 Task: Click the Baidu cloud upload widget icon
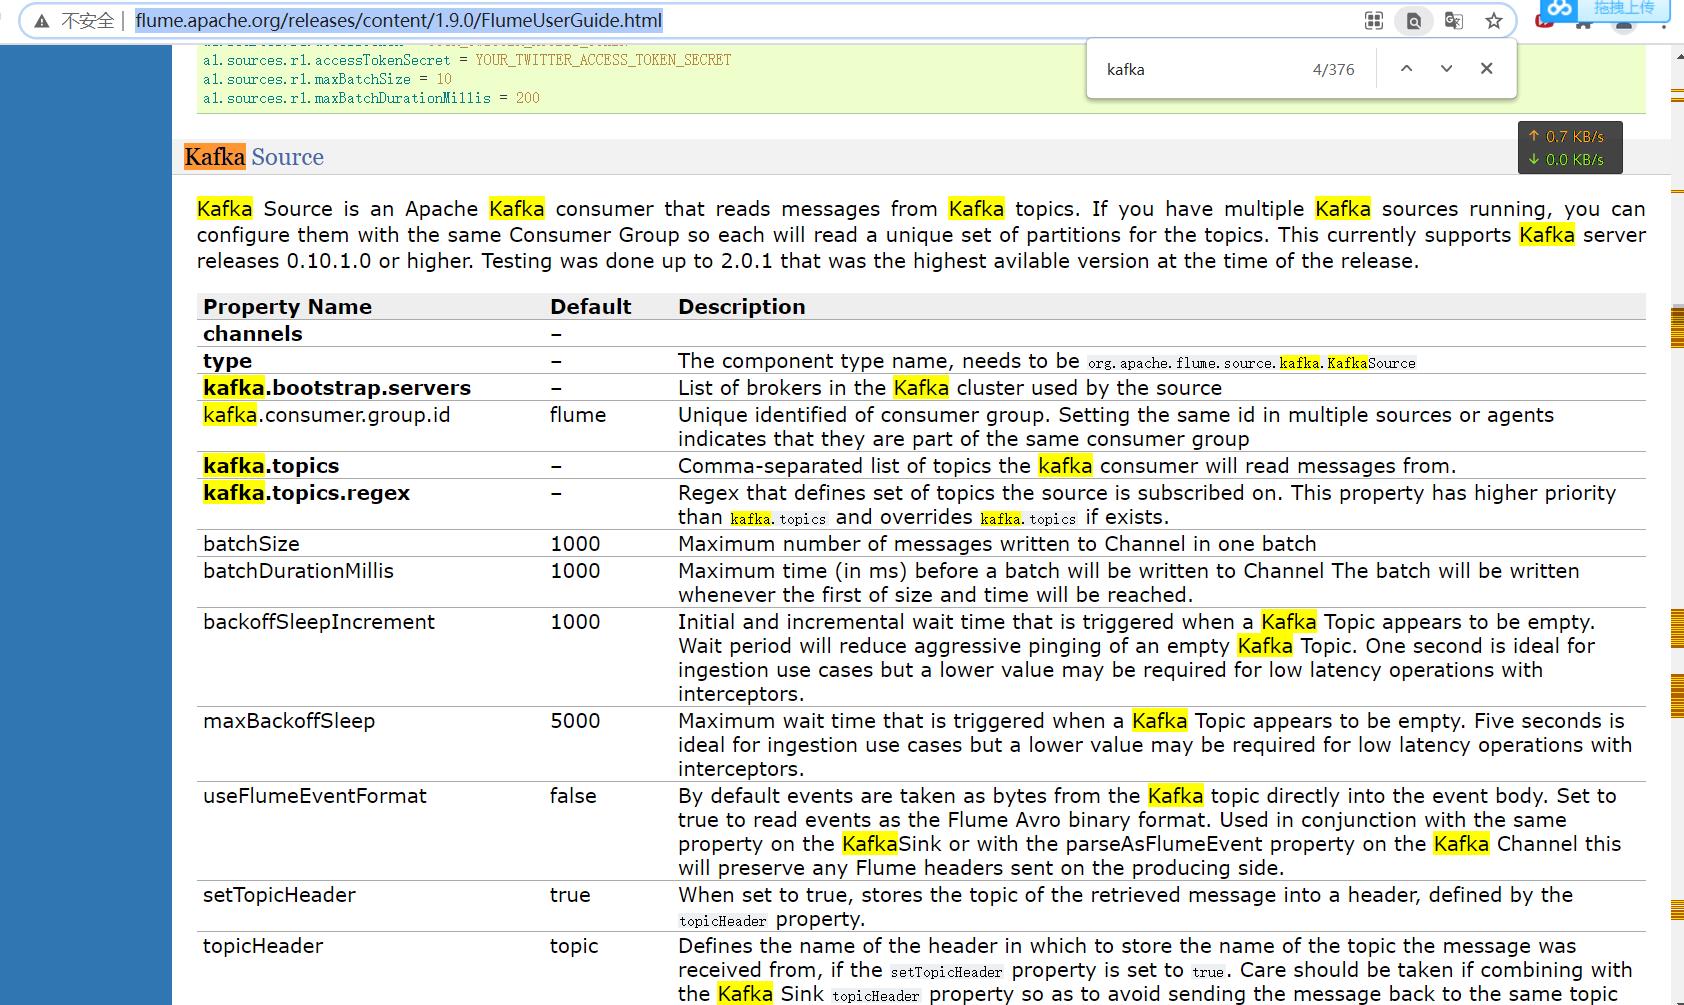[1561, 9]
